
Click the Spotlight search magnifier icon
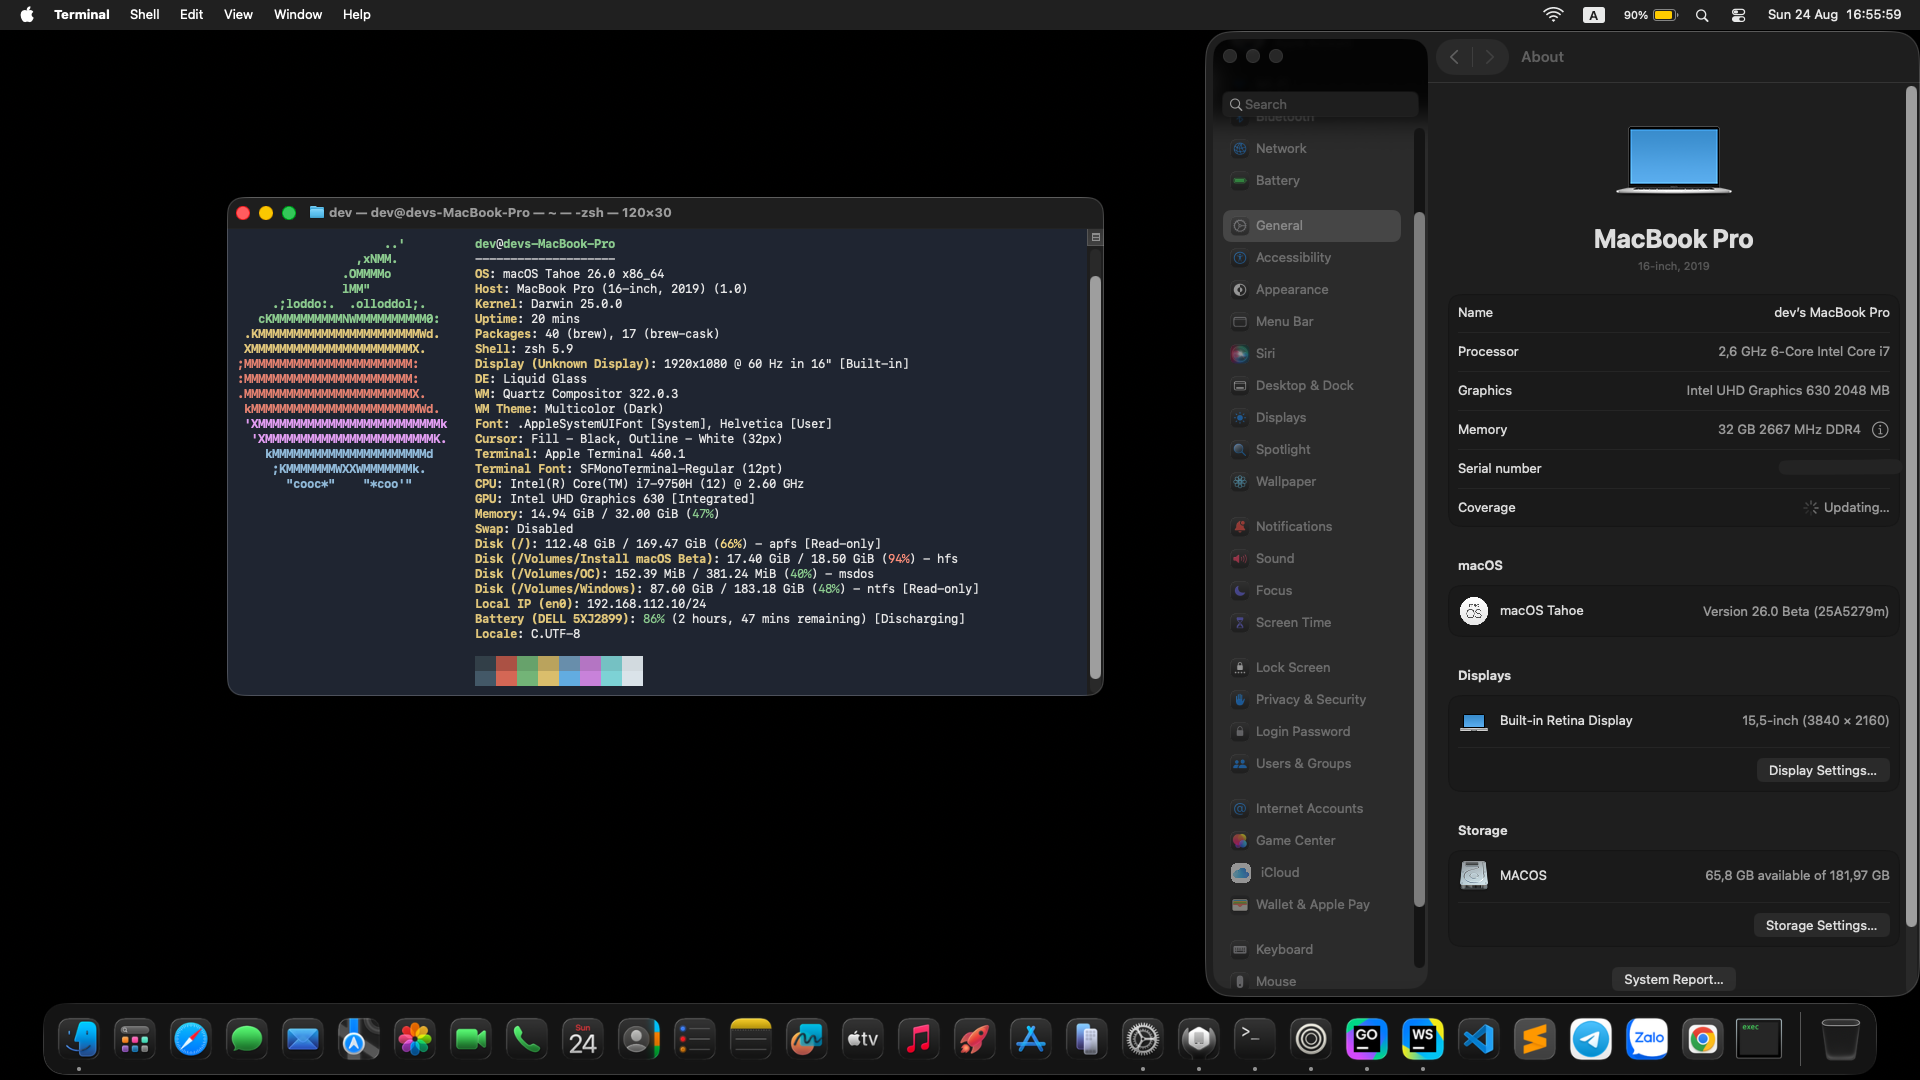(x=1702, y=15)
